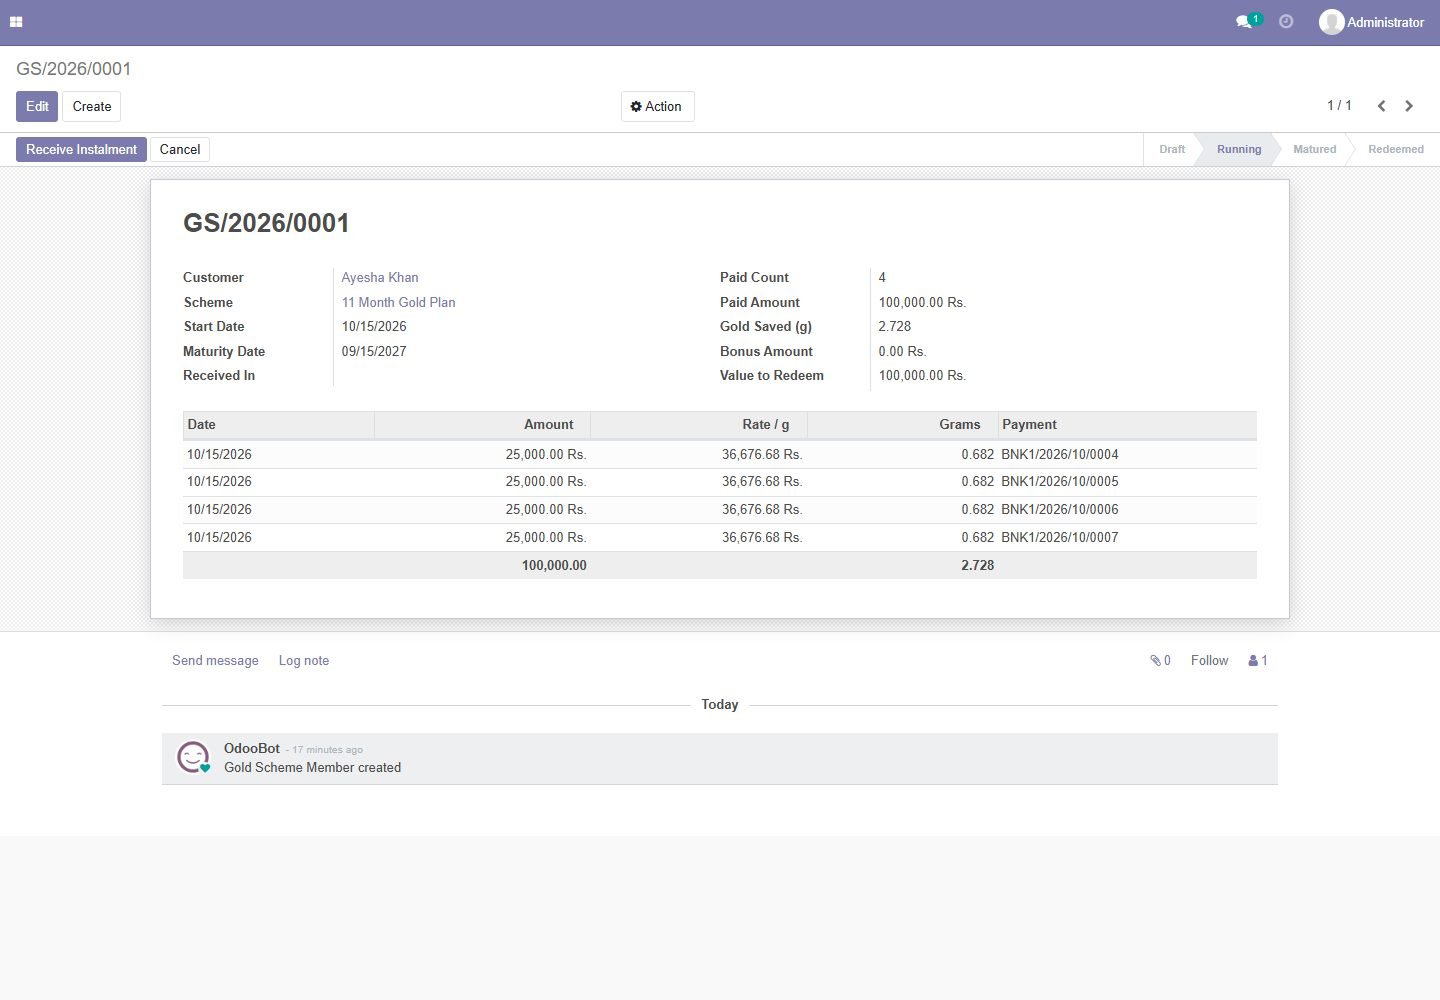Click the Edit button
The image size is (1440, 1000).
[x=37, y=107]
